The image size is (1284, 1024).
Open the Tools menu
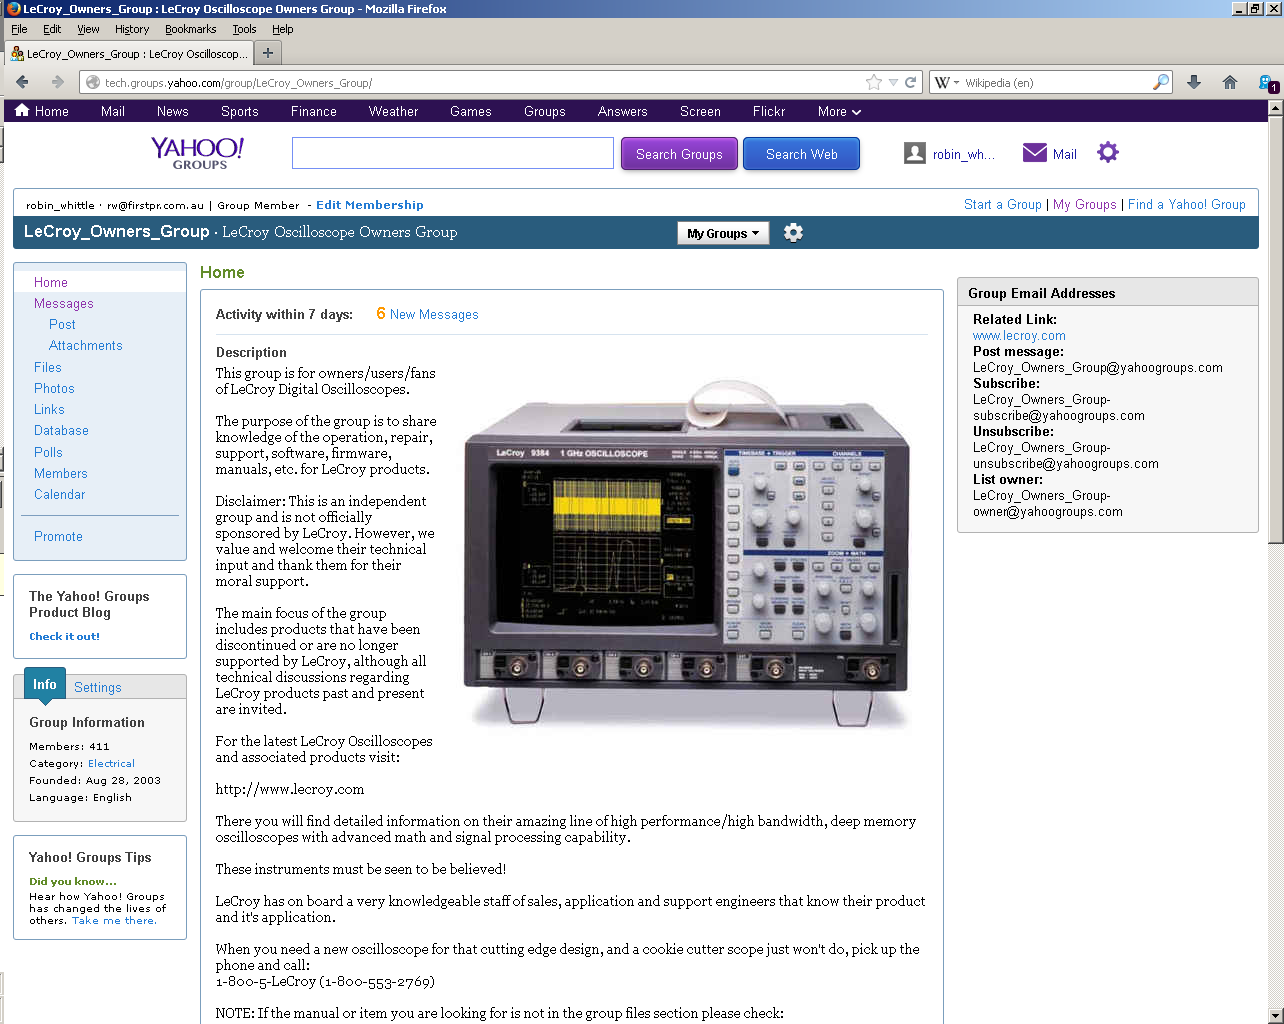(245, 29)
